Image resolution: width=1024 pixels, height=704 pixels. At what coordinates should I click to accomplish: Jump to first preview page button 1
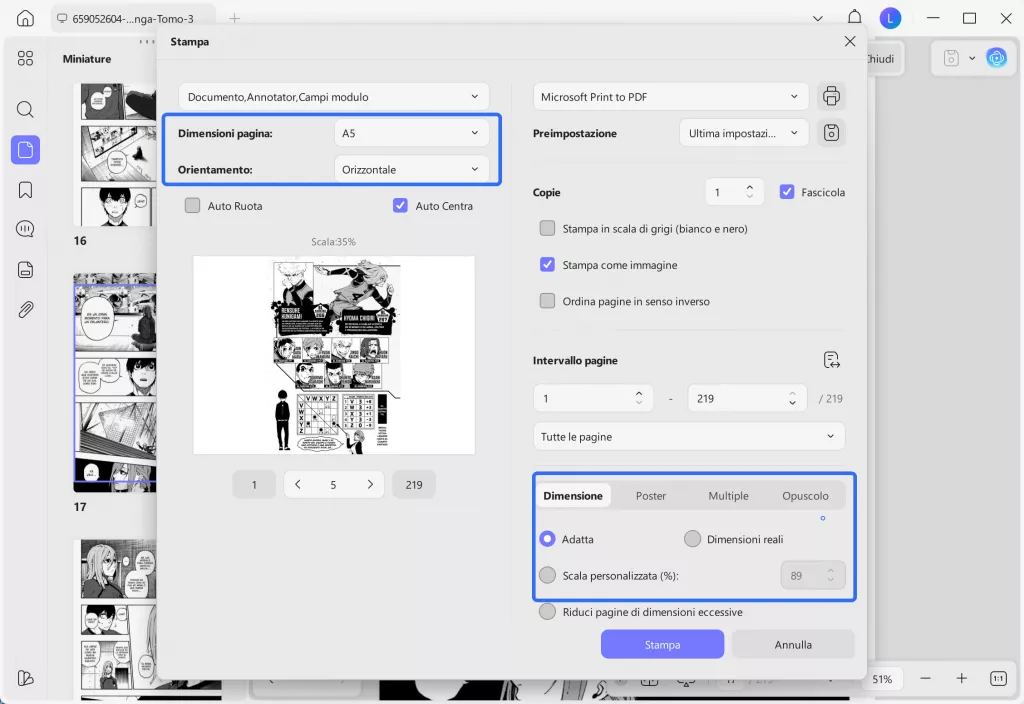(254, 485)
